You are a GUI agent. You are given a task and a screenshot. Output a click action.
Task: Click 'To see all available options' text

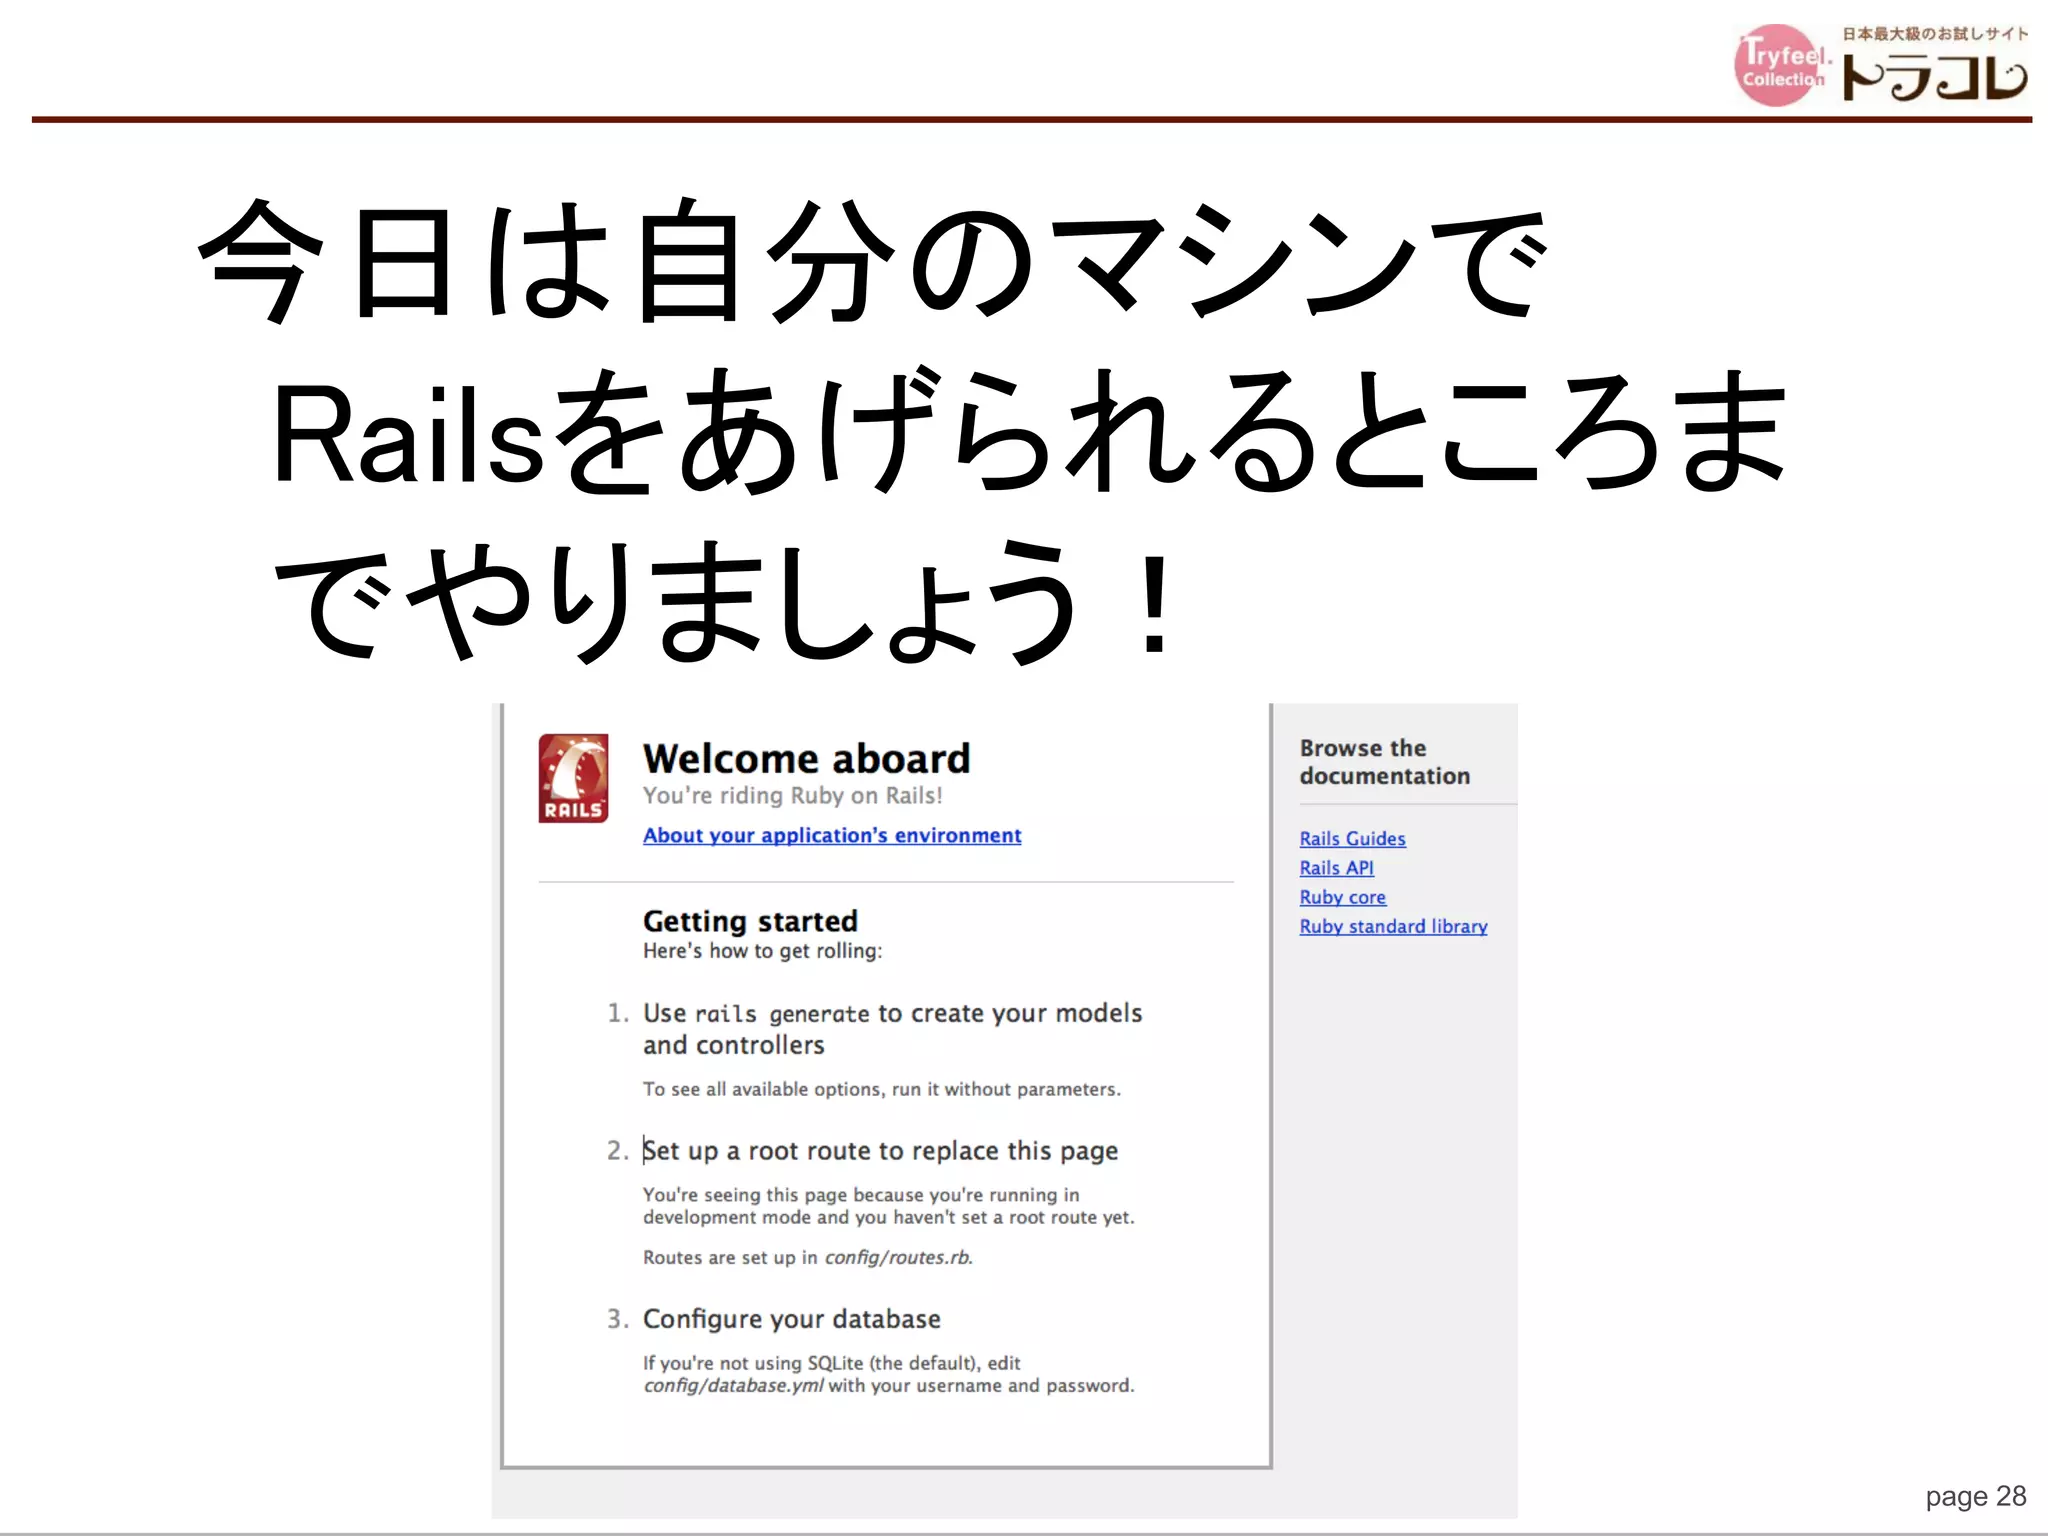tap(881, 1089)
